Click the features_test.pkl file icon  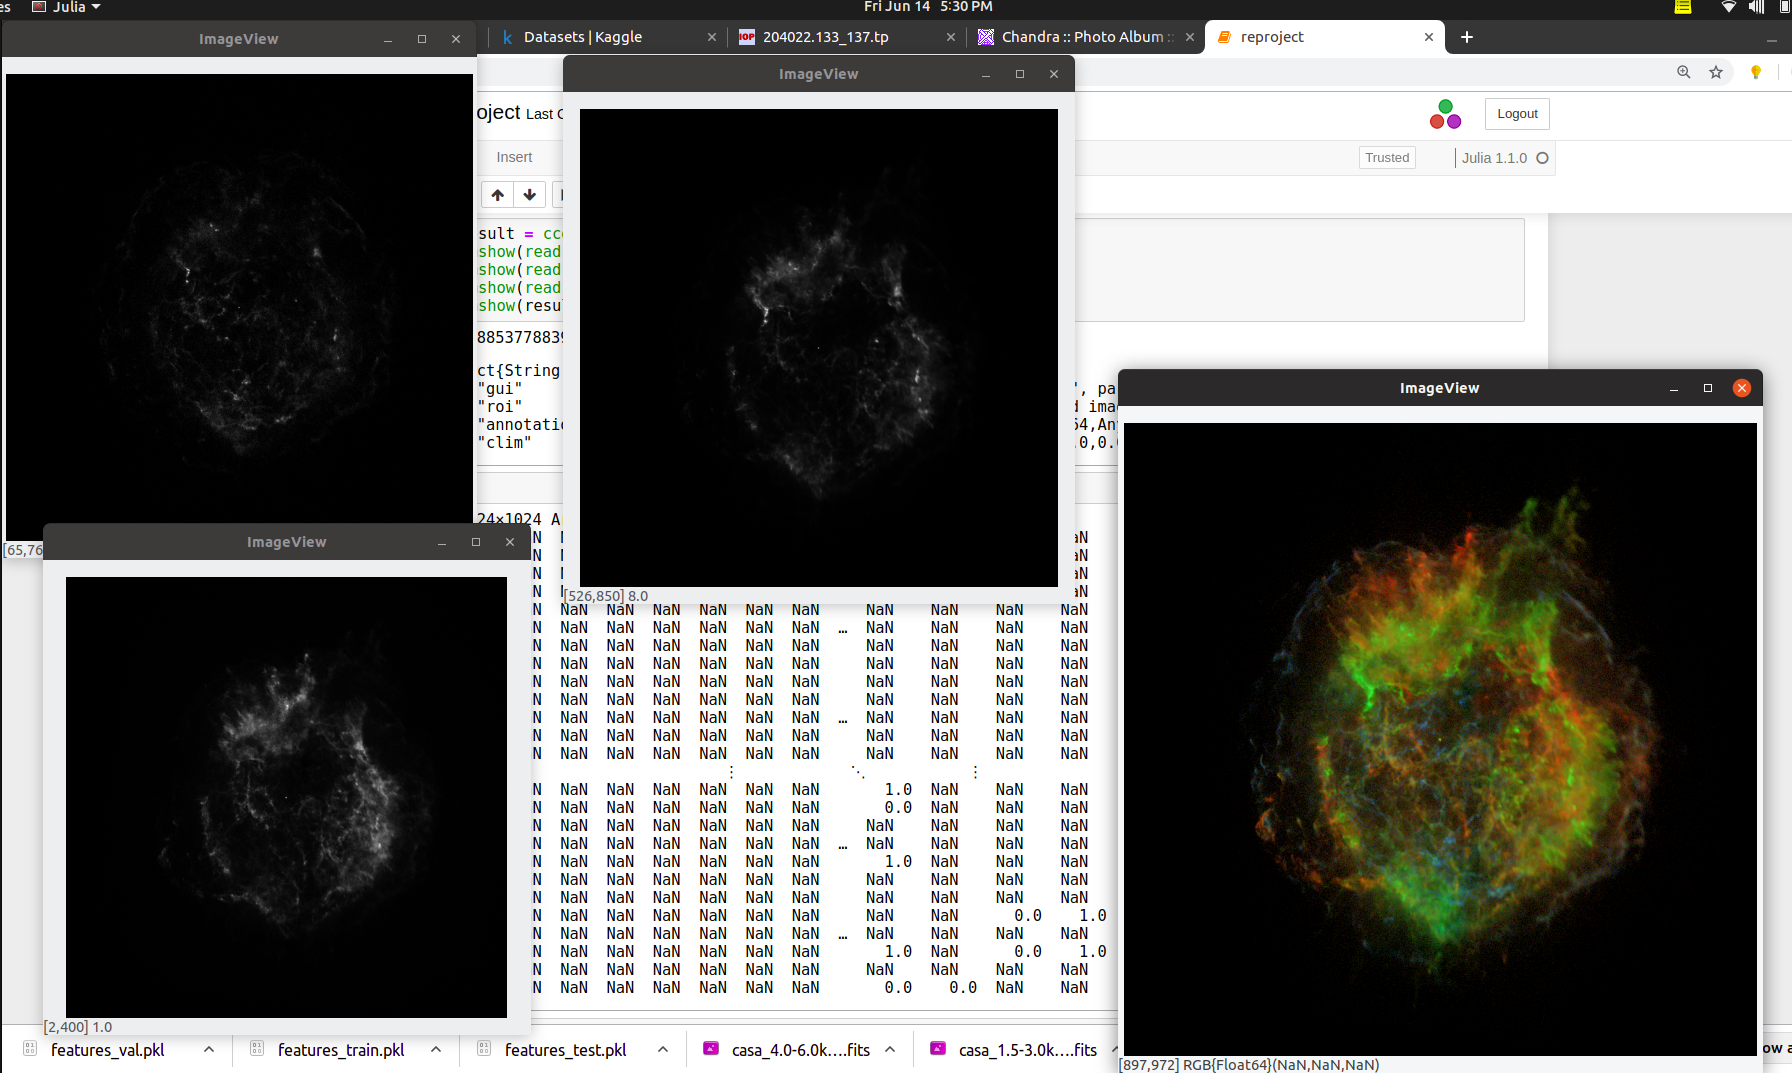[x=484, y=1048]
